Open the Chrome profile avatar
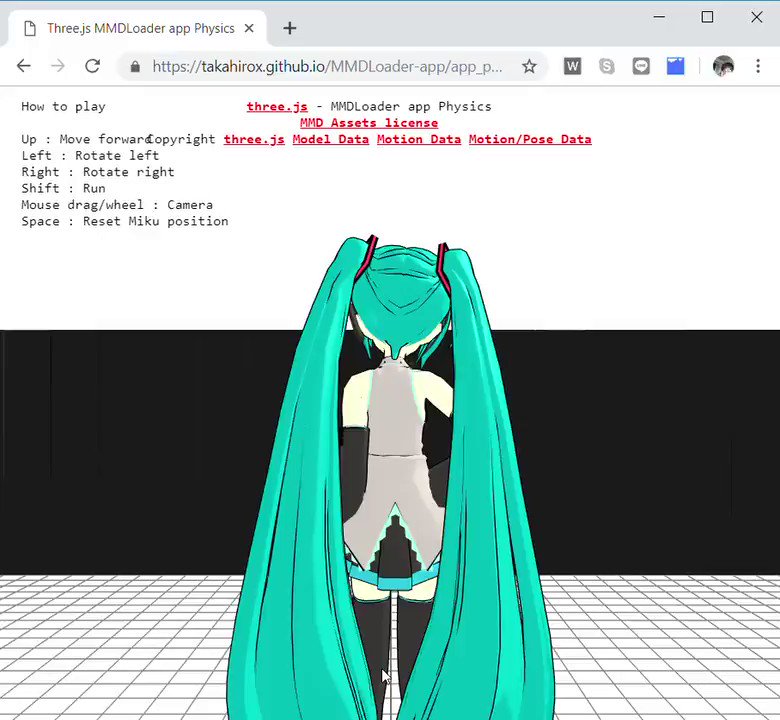Image resolution: width=780 pixels, height=720 pixels. tap(723, 66)
